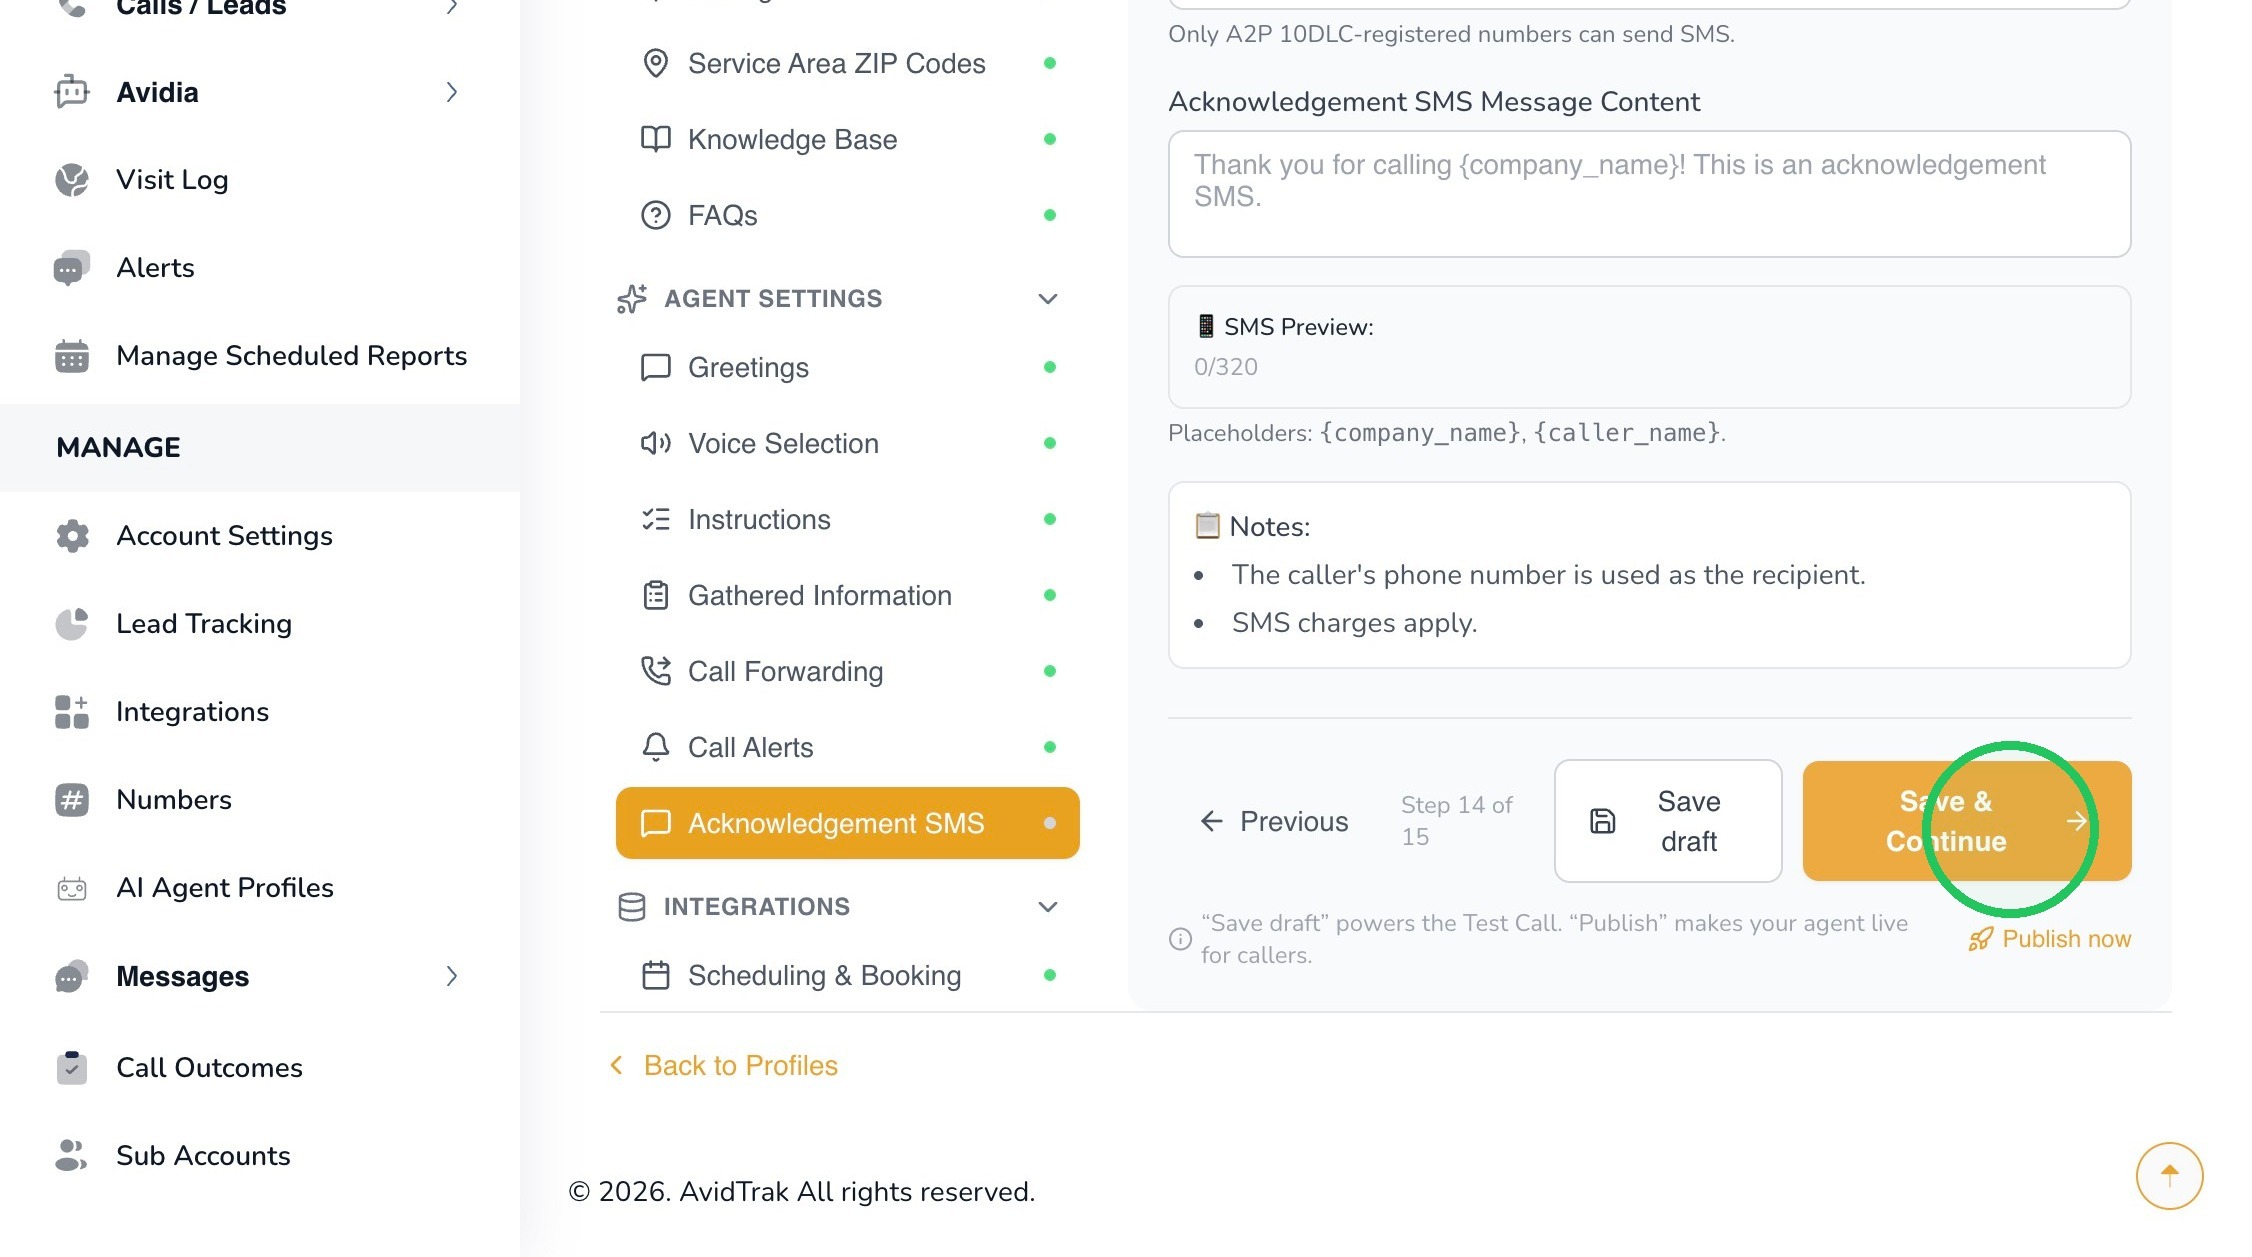Click the info icon beside Save draft note
This screenshot has height=1257, width=2252.
click(1180, 939)
